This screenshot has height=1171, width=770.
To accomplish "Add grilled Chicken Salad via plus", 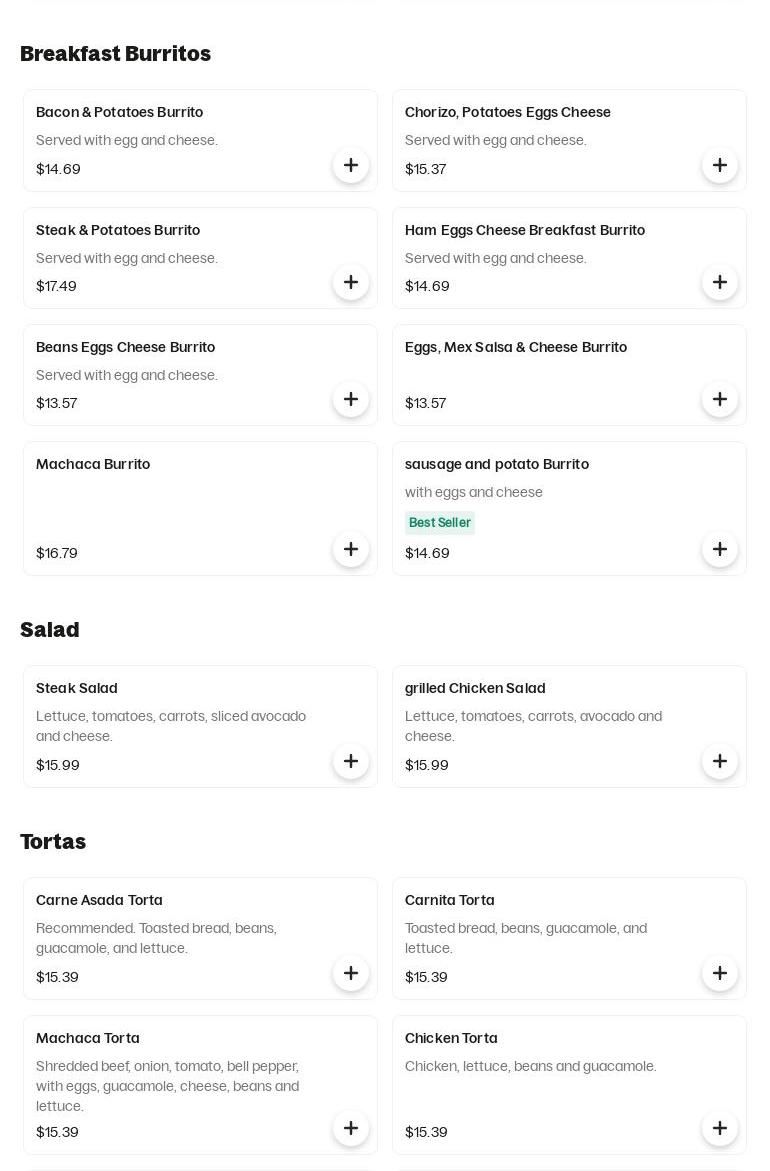I will point(720,761).
